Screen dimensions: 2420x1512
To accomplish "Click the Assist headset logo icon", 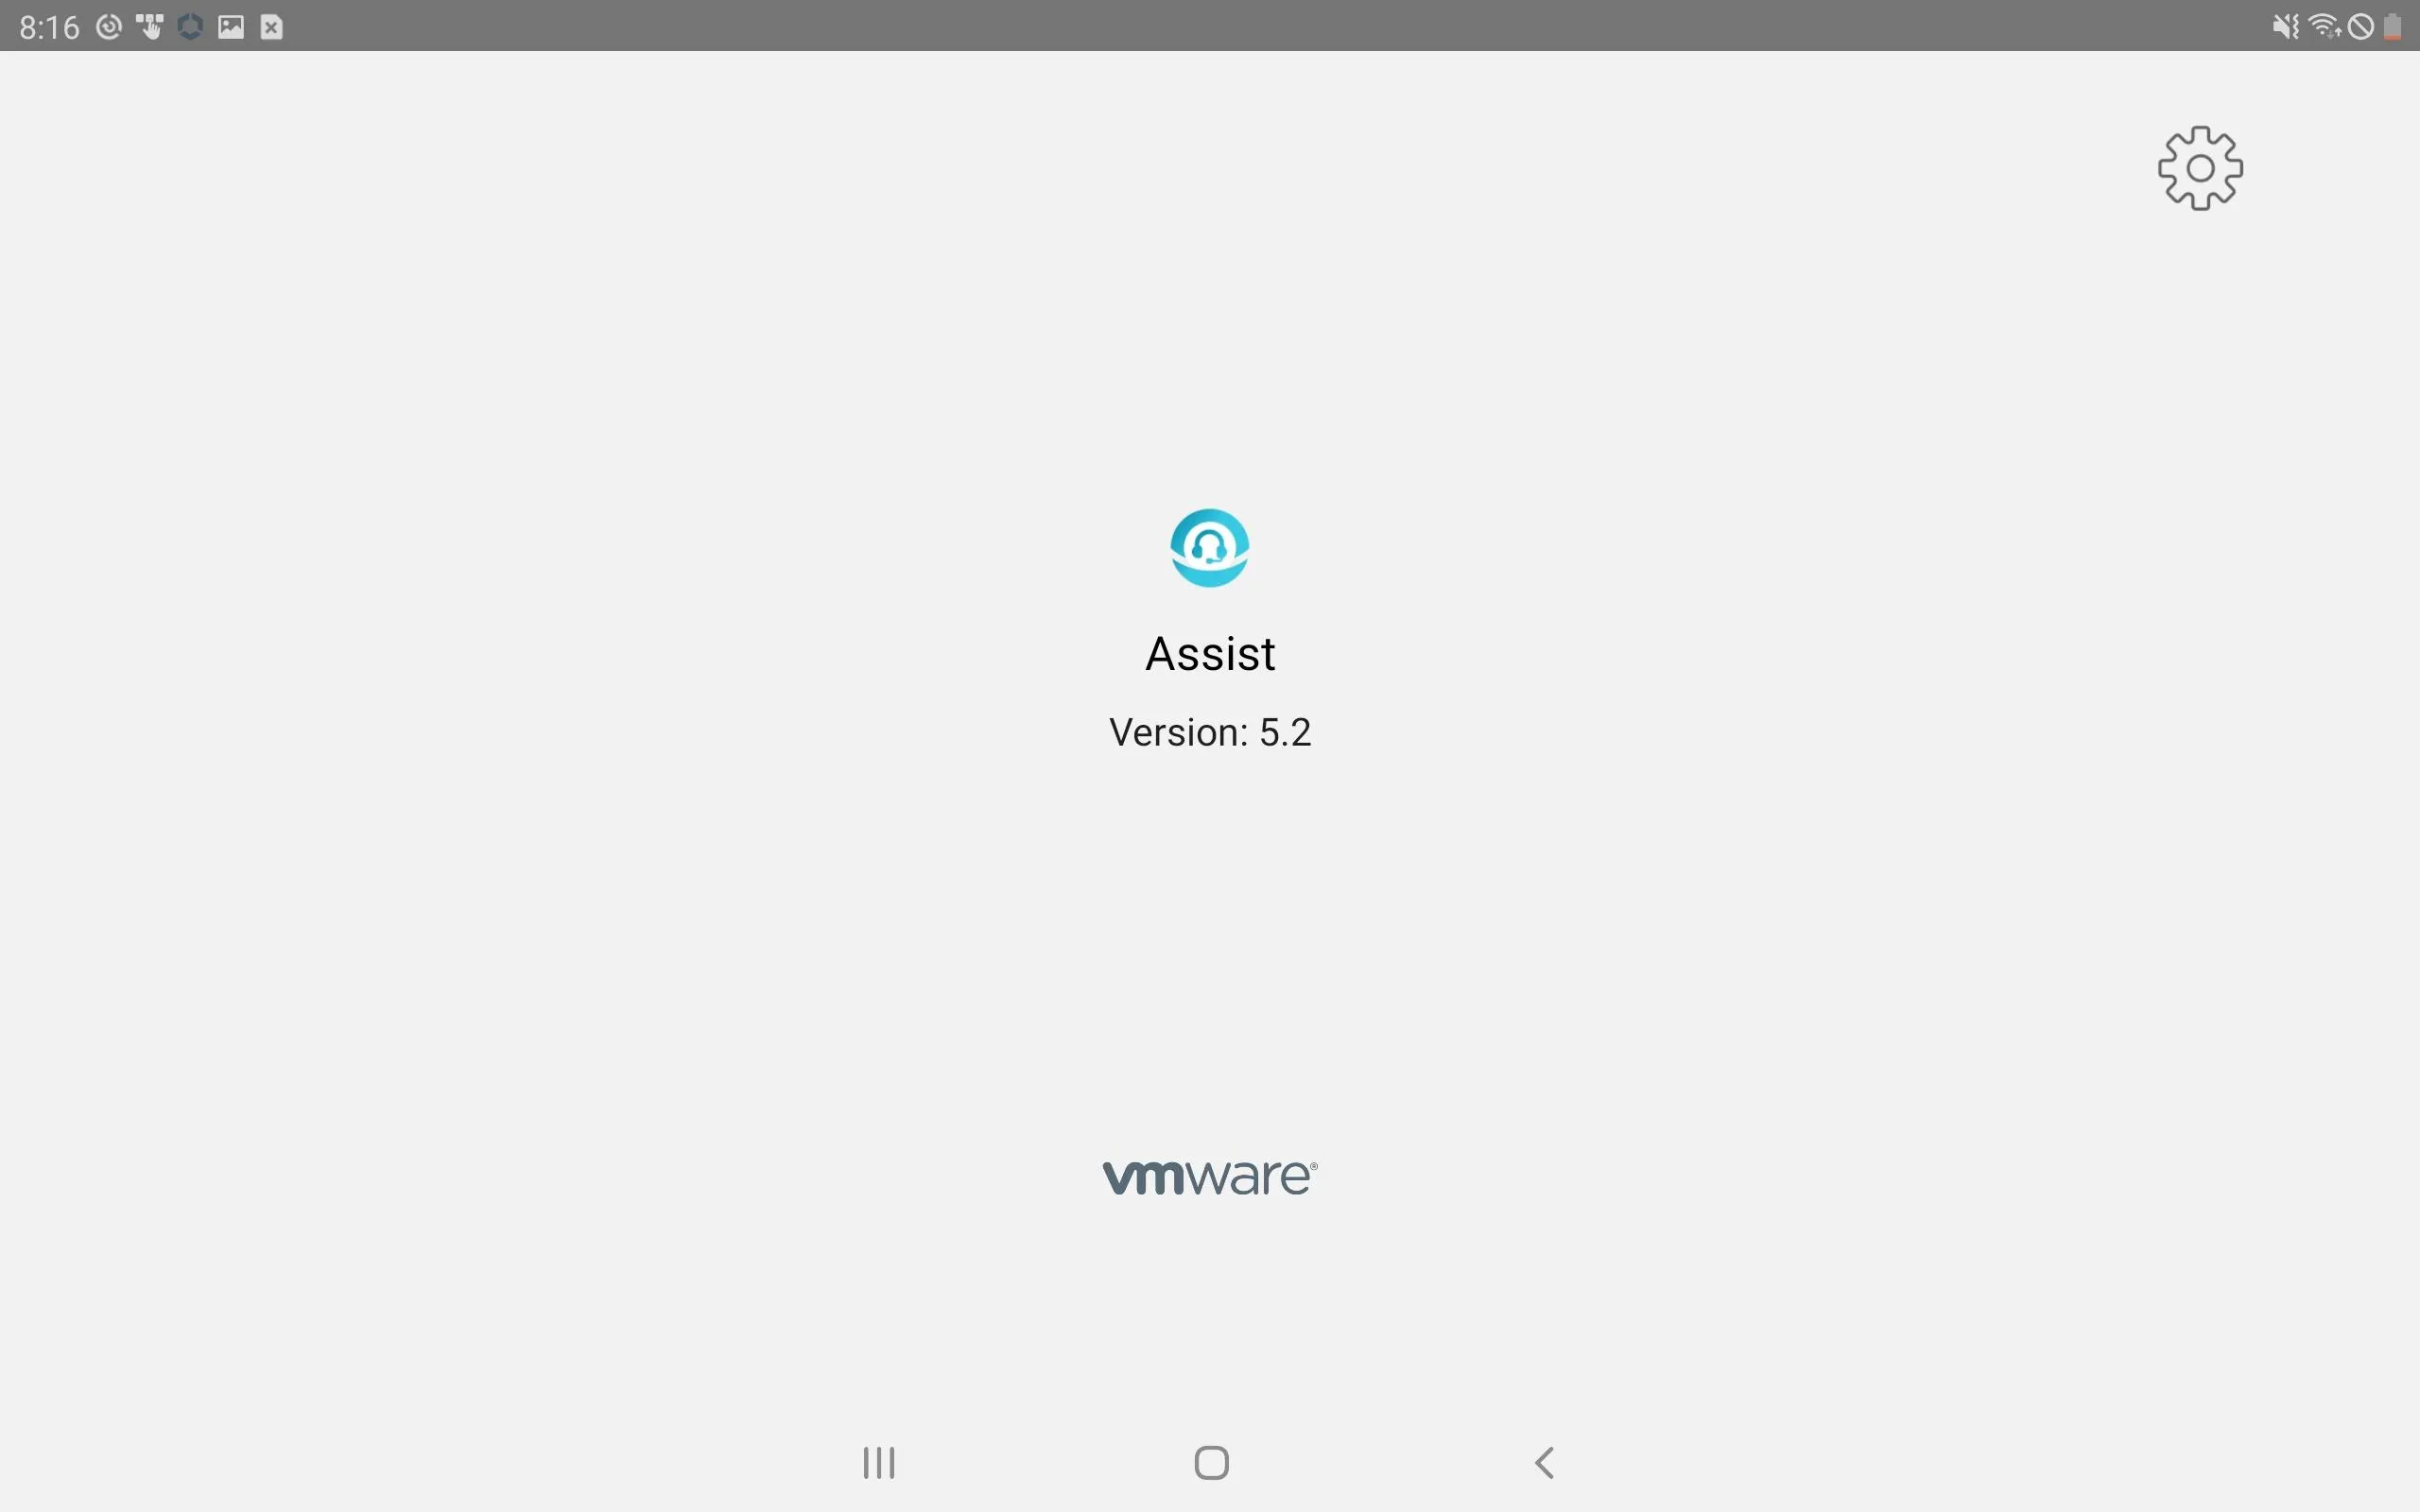I will tap(1209, 547).
